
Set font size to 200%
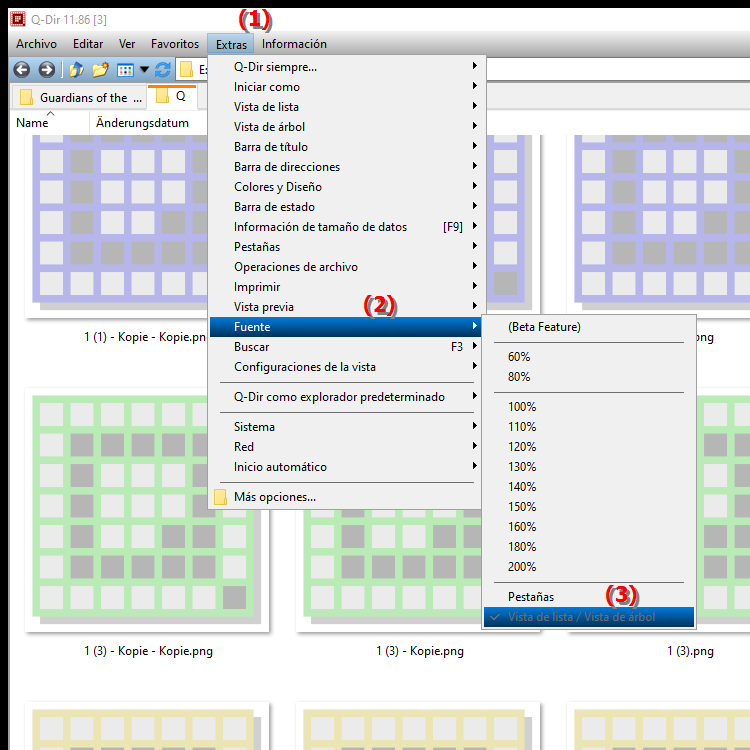589,568
